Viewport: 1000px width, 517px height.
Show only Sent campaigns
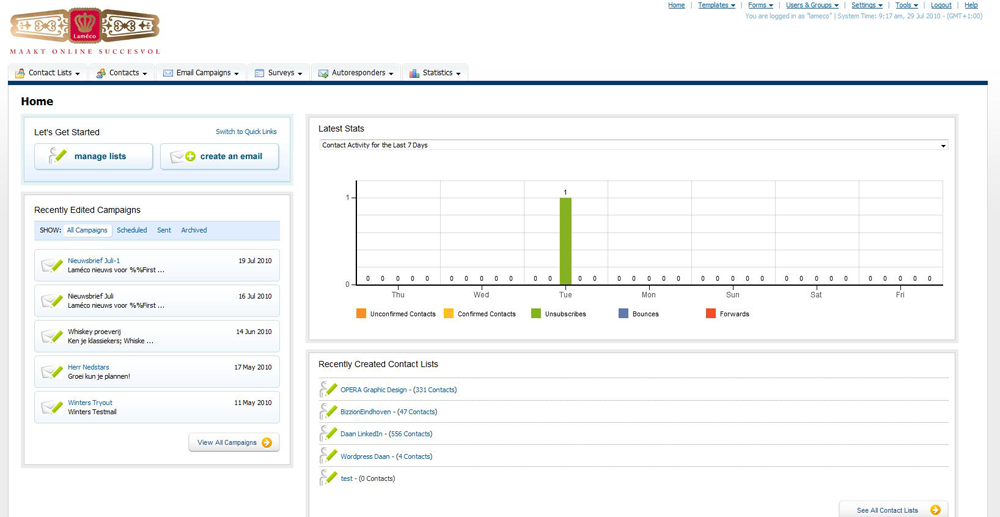(164, 230)
